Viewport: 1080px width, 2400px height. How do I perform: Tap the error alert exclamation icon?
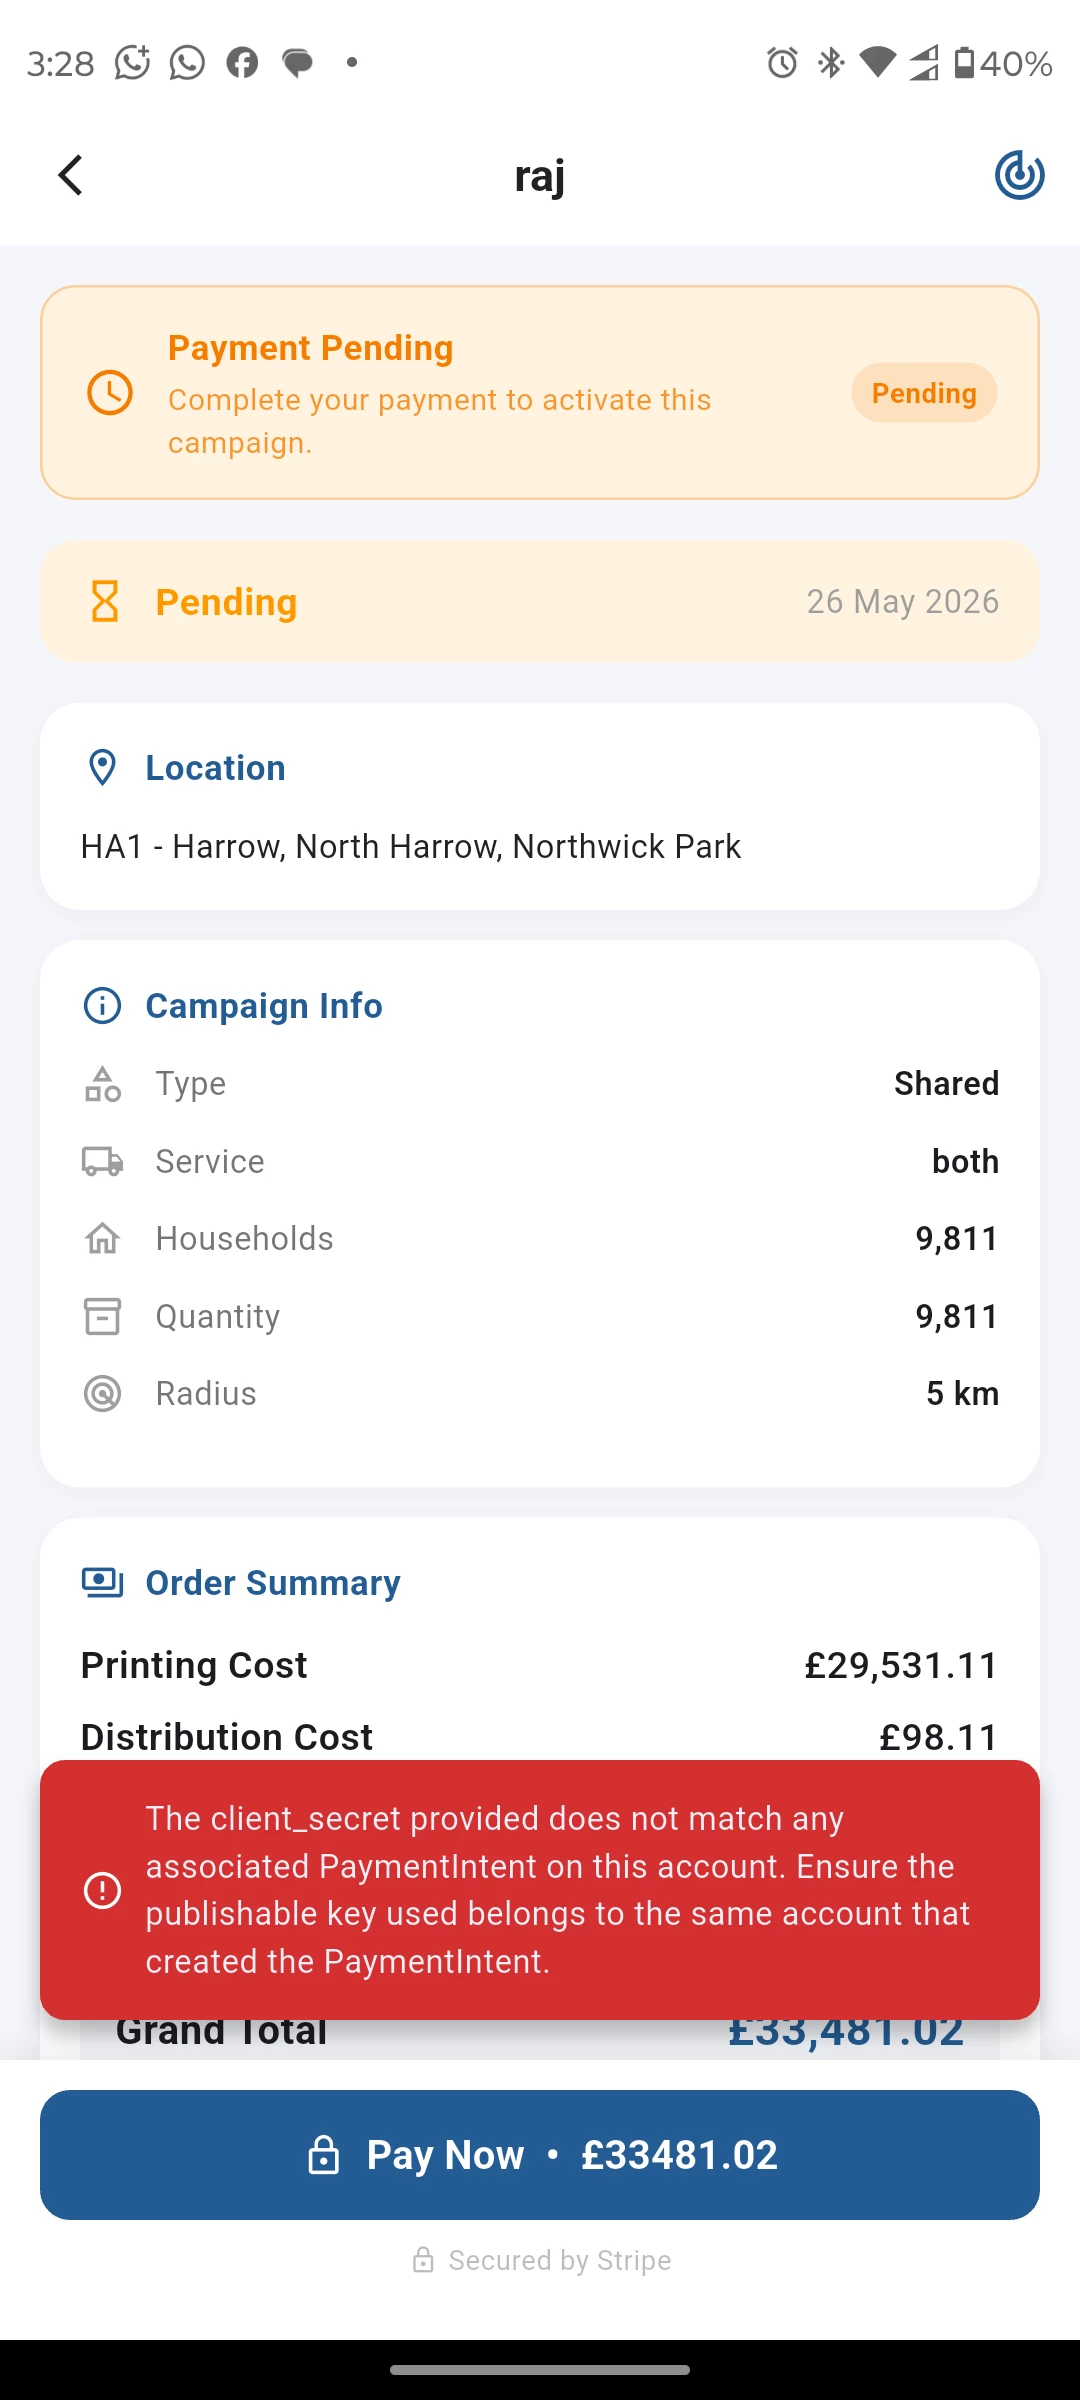pos(102,1890)
